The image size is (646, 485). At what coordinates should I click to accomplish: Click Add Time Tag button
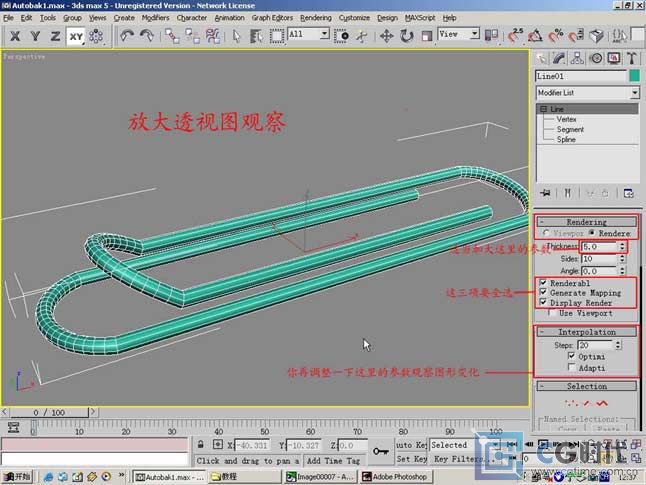(333, 460)
